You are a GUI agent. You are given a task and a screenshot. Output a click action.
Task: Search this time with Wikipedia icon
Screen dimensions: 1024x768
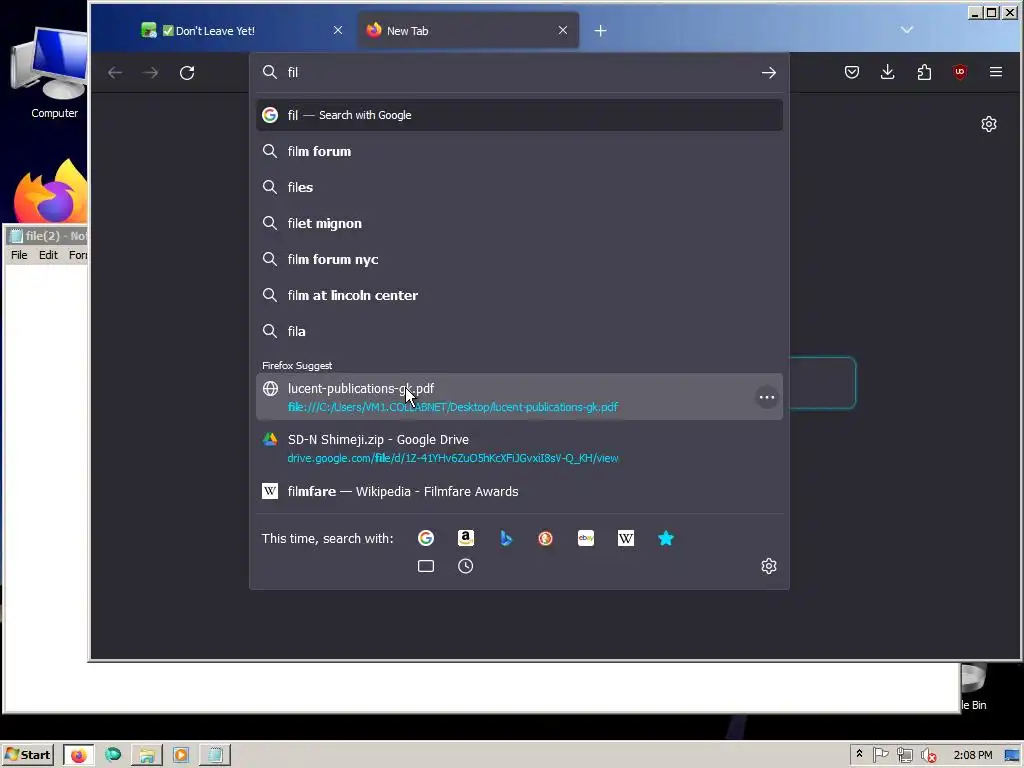coord(626,538)
